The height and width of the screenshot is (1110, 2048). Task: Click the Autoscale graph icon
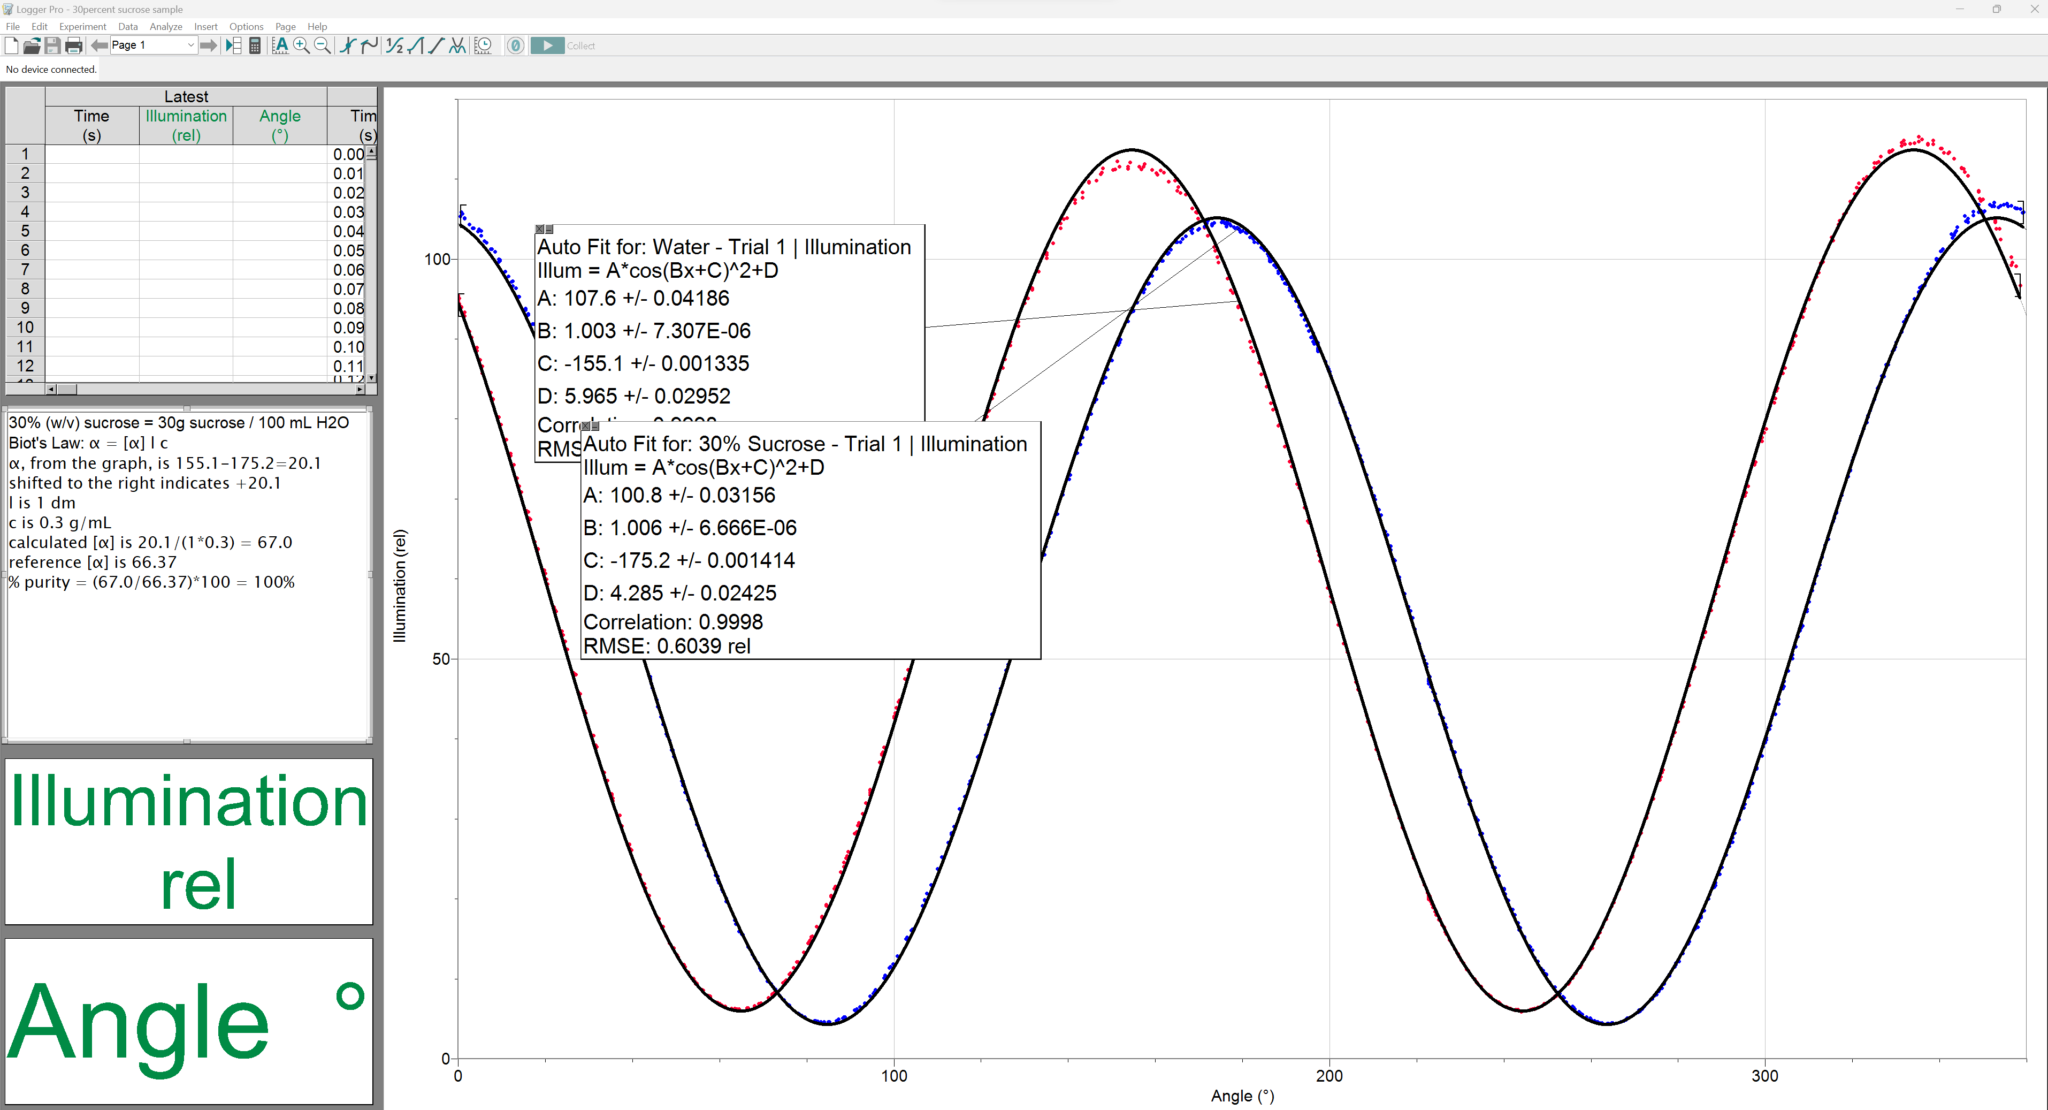click(280, 45)
